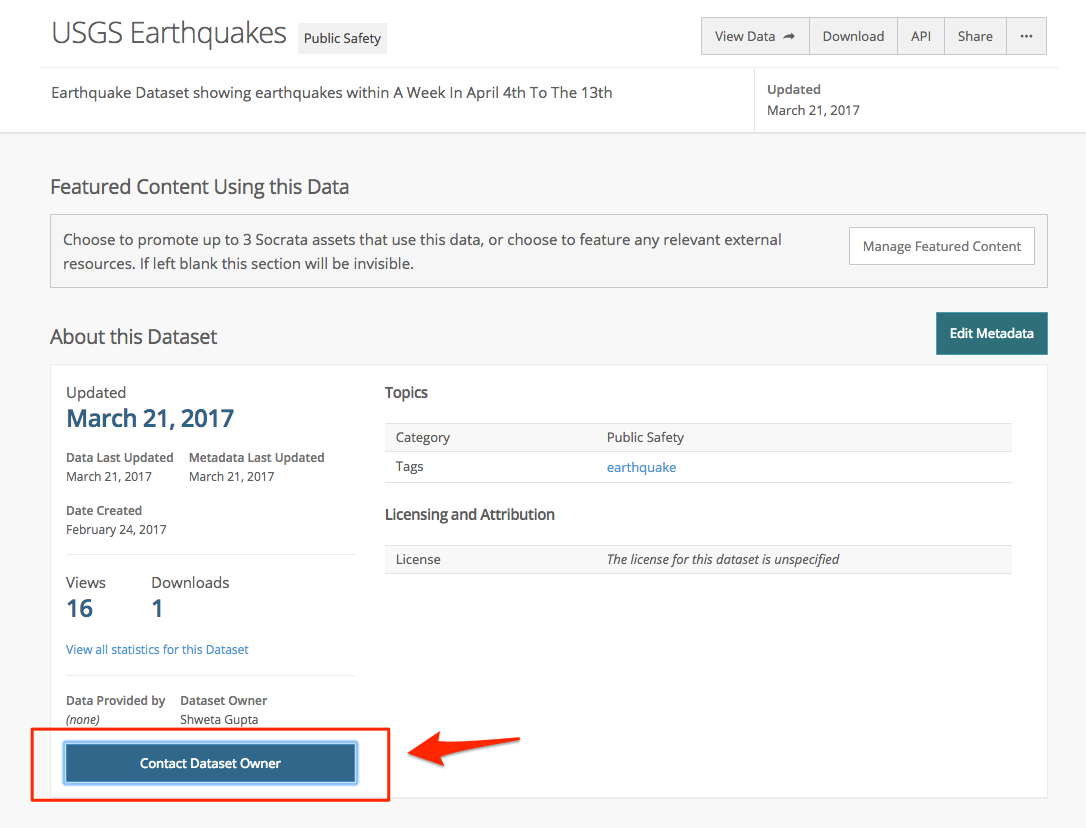Click the About this Dataset heading
Viewport: 1086px width, 828px height.
point(134,337)
